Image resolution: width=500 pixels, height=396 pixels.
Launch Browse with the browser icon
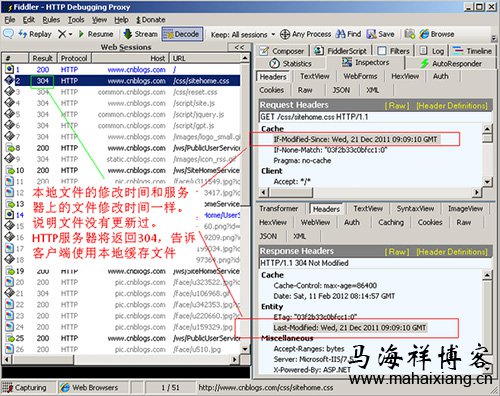click(424, 34)
